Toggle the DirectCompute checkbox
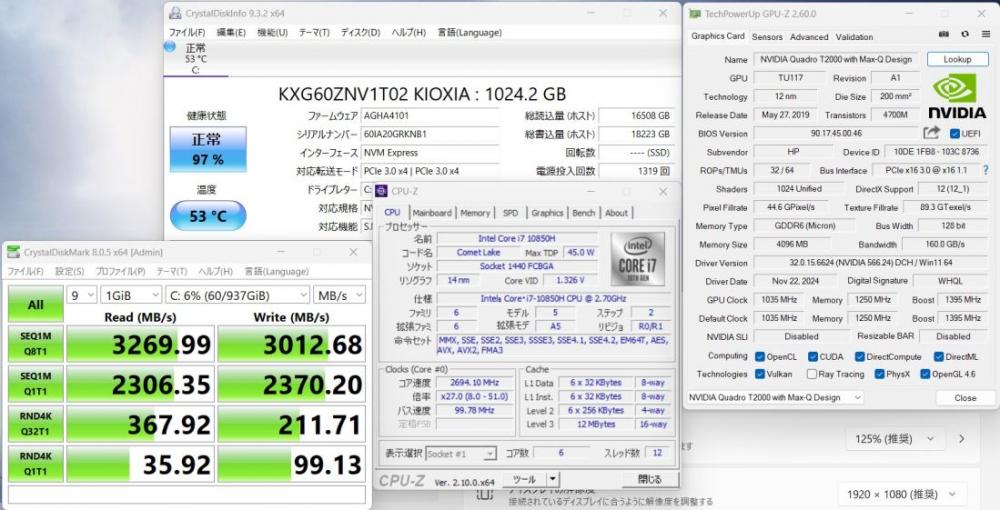 pos(860,356)
